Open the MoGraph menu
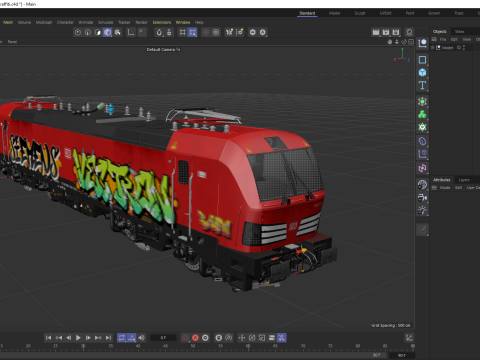480x360 pixels. coord(44,22)
